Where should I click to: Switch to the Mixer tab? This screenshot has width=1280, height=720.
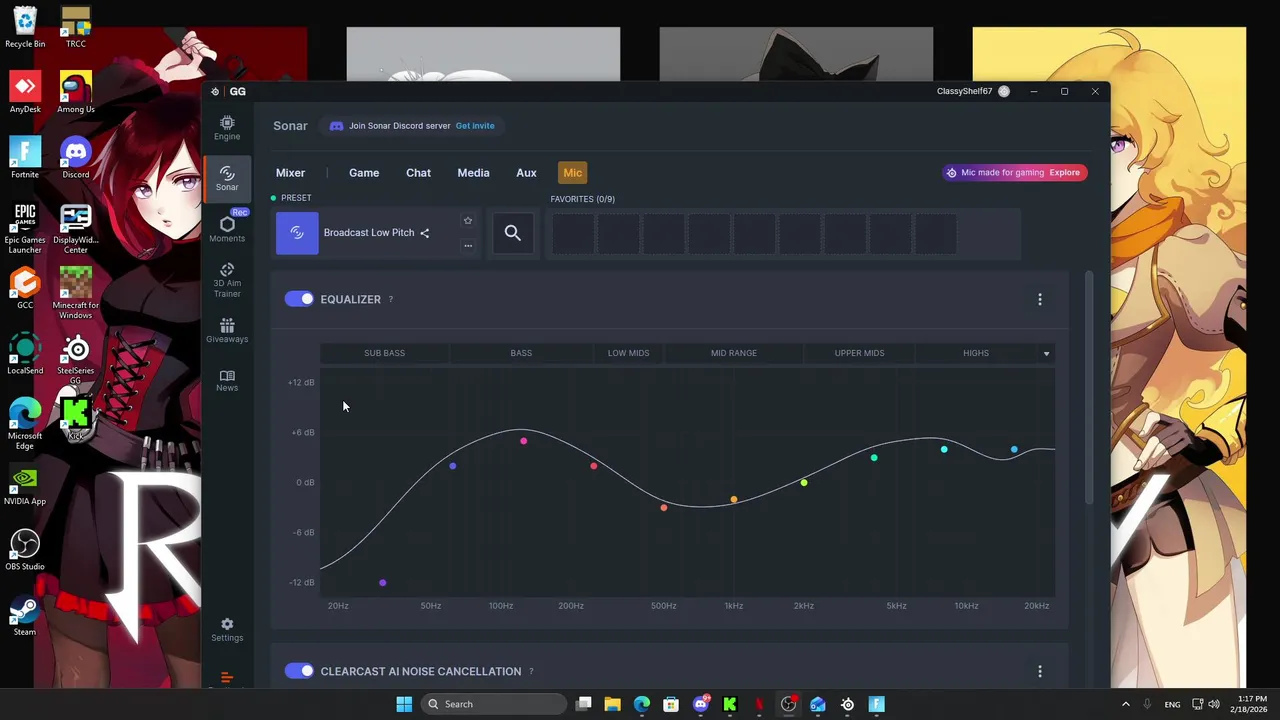[290, 173]
